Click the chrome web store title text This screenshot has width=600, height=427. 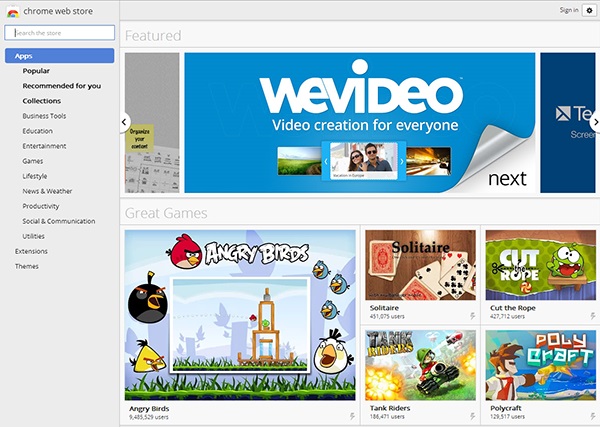(58, 11)
